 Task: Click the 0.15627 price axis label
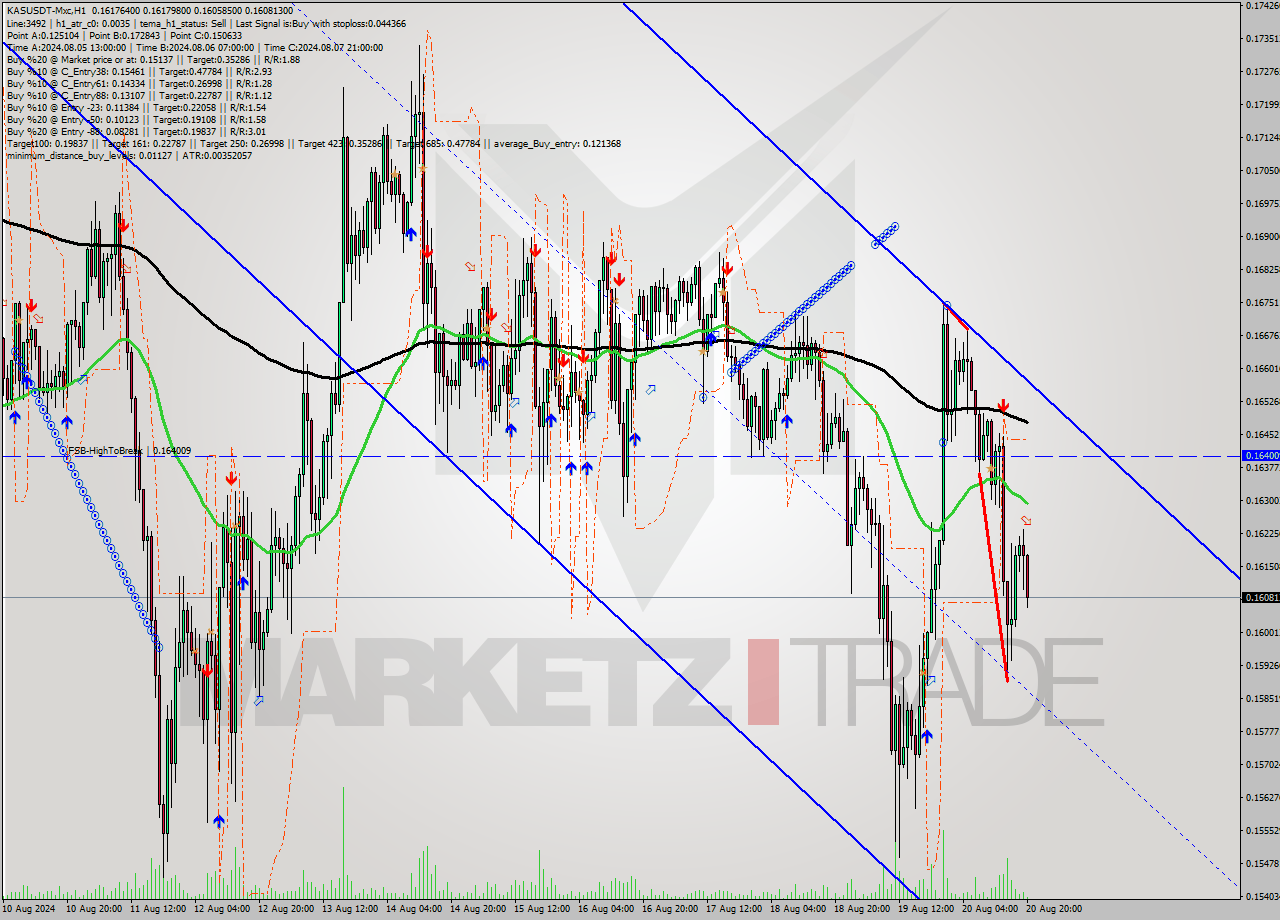1261,797
